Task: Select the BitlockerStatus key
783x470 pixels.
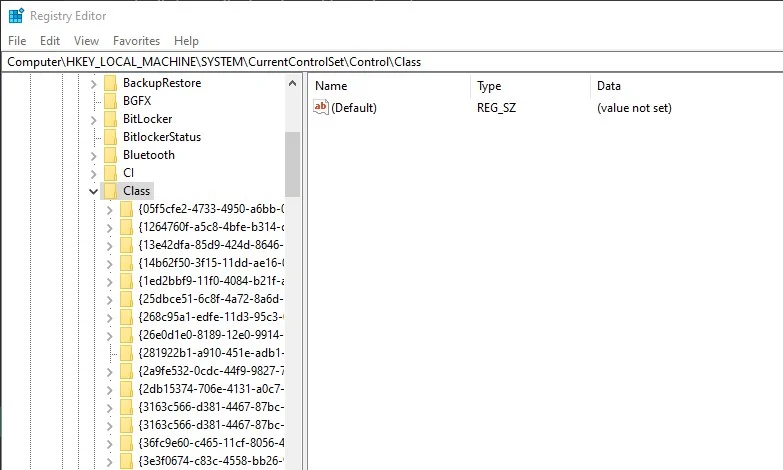Action: click(x=162, y=137)
